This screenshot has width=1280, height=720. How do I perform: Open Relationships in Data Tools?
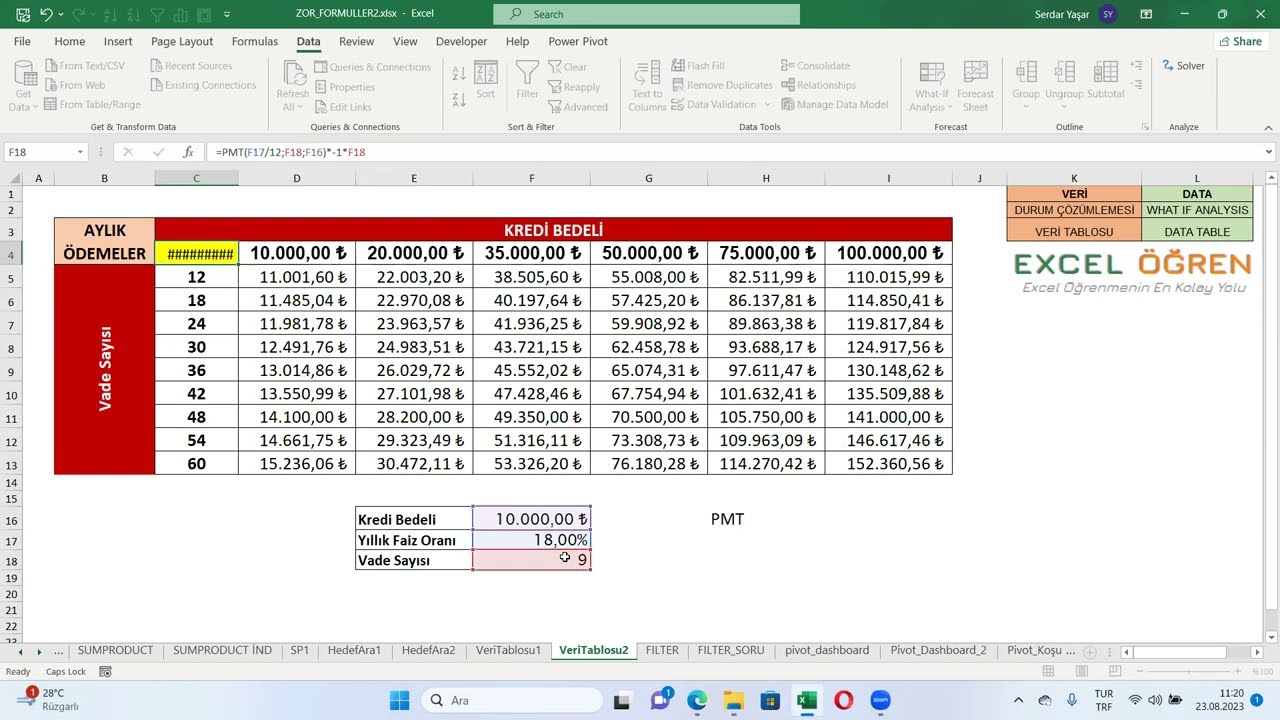[818, 85]
